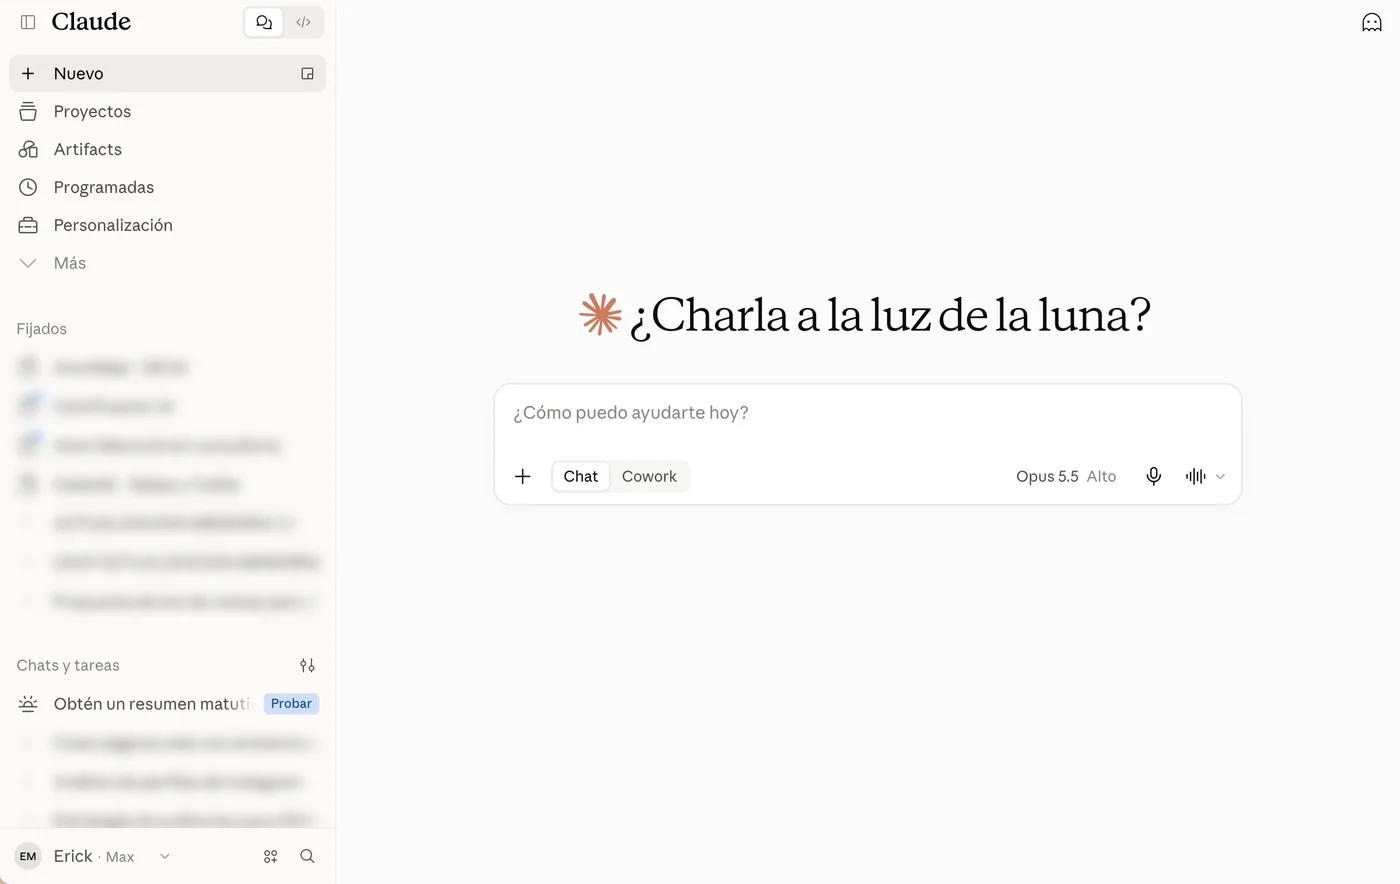The image size is (1400, 884).
Task: Switch to code mode icon in header
Action: [x=303, y=22]
